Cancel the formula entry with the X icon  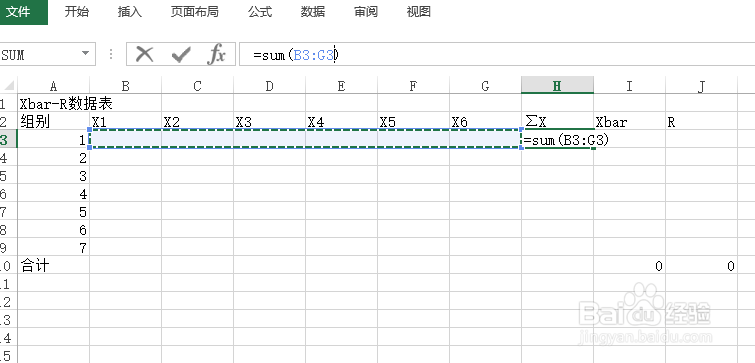(x=144, y=54)
